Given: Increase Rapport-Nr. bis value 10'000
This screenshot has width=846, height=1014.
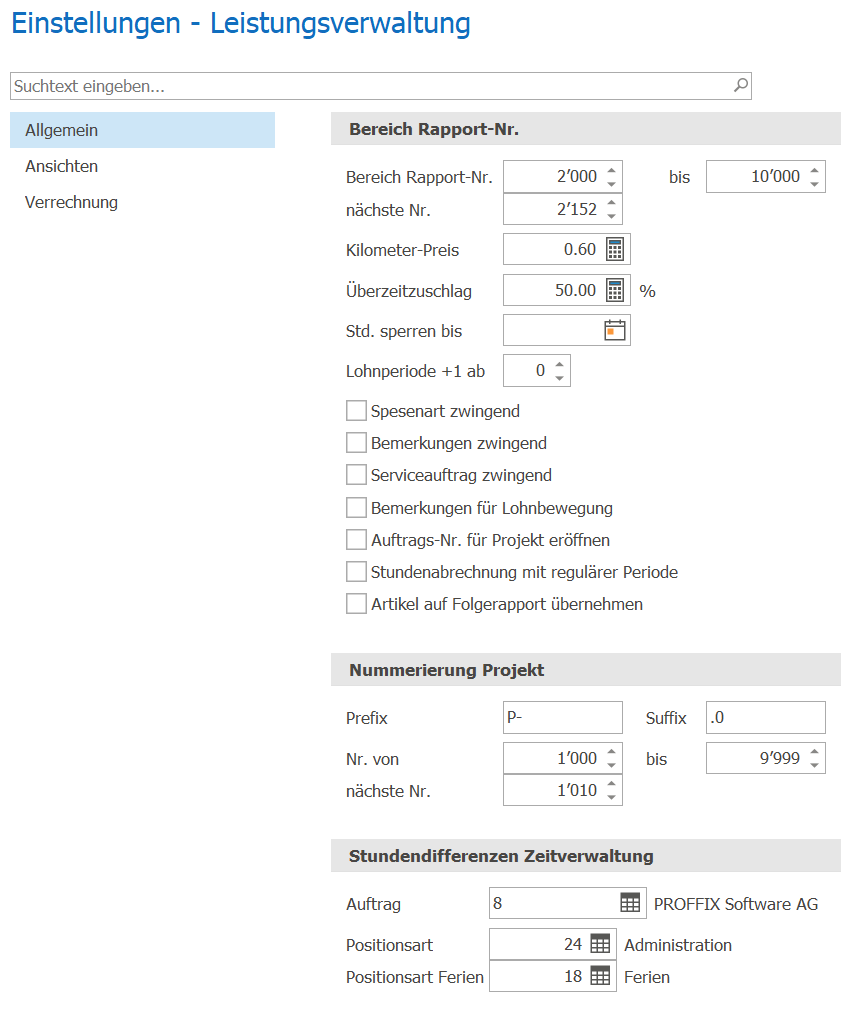Looking at the screenshot, I should pos(814,170).
